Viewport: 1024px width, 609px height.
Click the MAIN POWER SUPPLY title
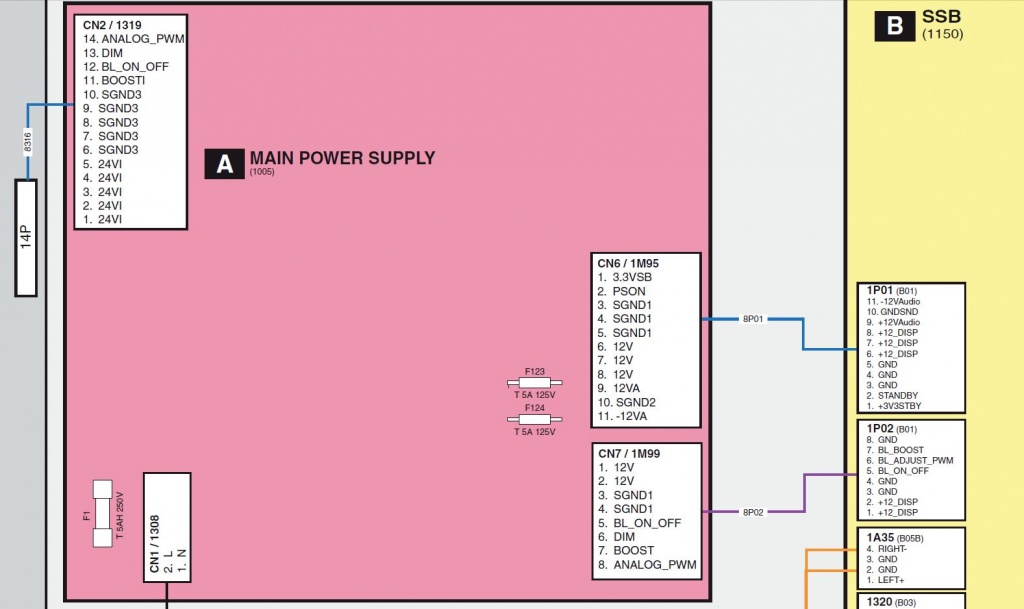pyautogui.click(x=342, y=158)
